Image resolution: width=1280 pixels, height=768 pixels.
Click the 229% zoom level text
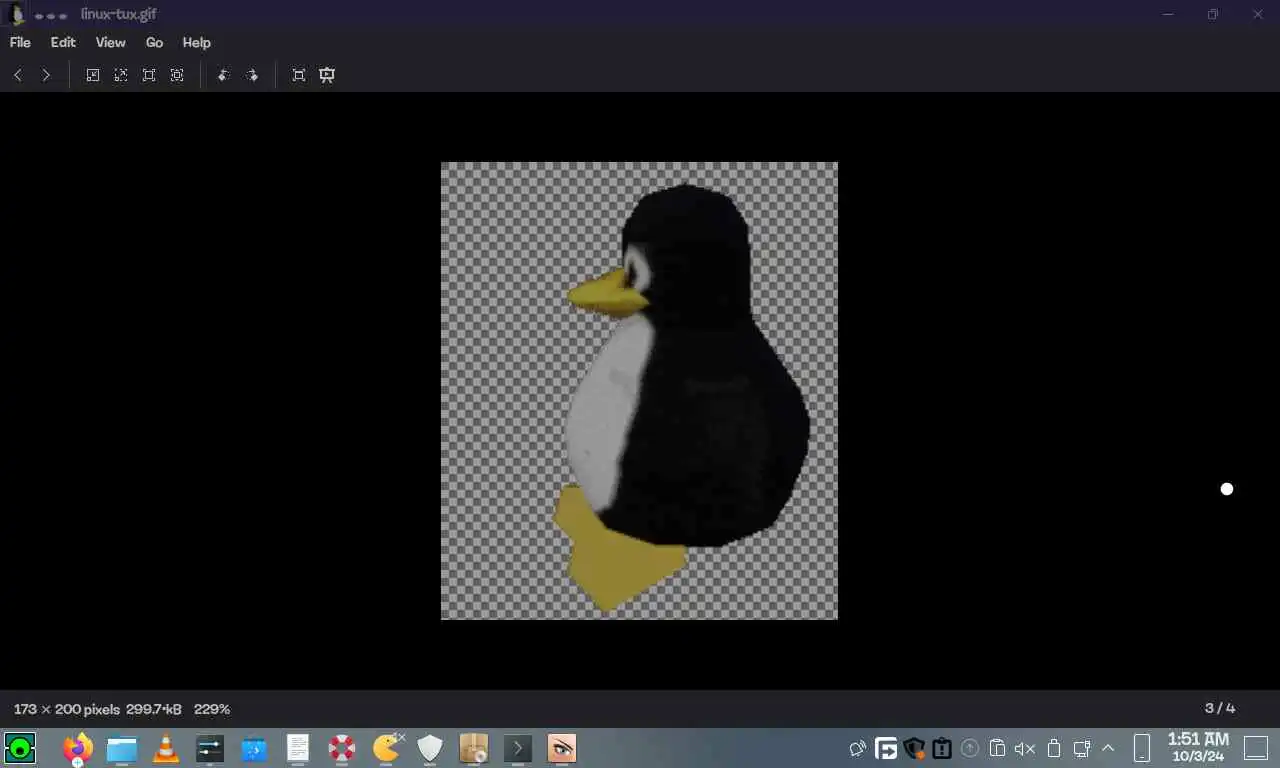(x=212, y=709)
